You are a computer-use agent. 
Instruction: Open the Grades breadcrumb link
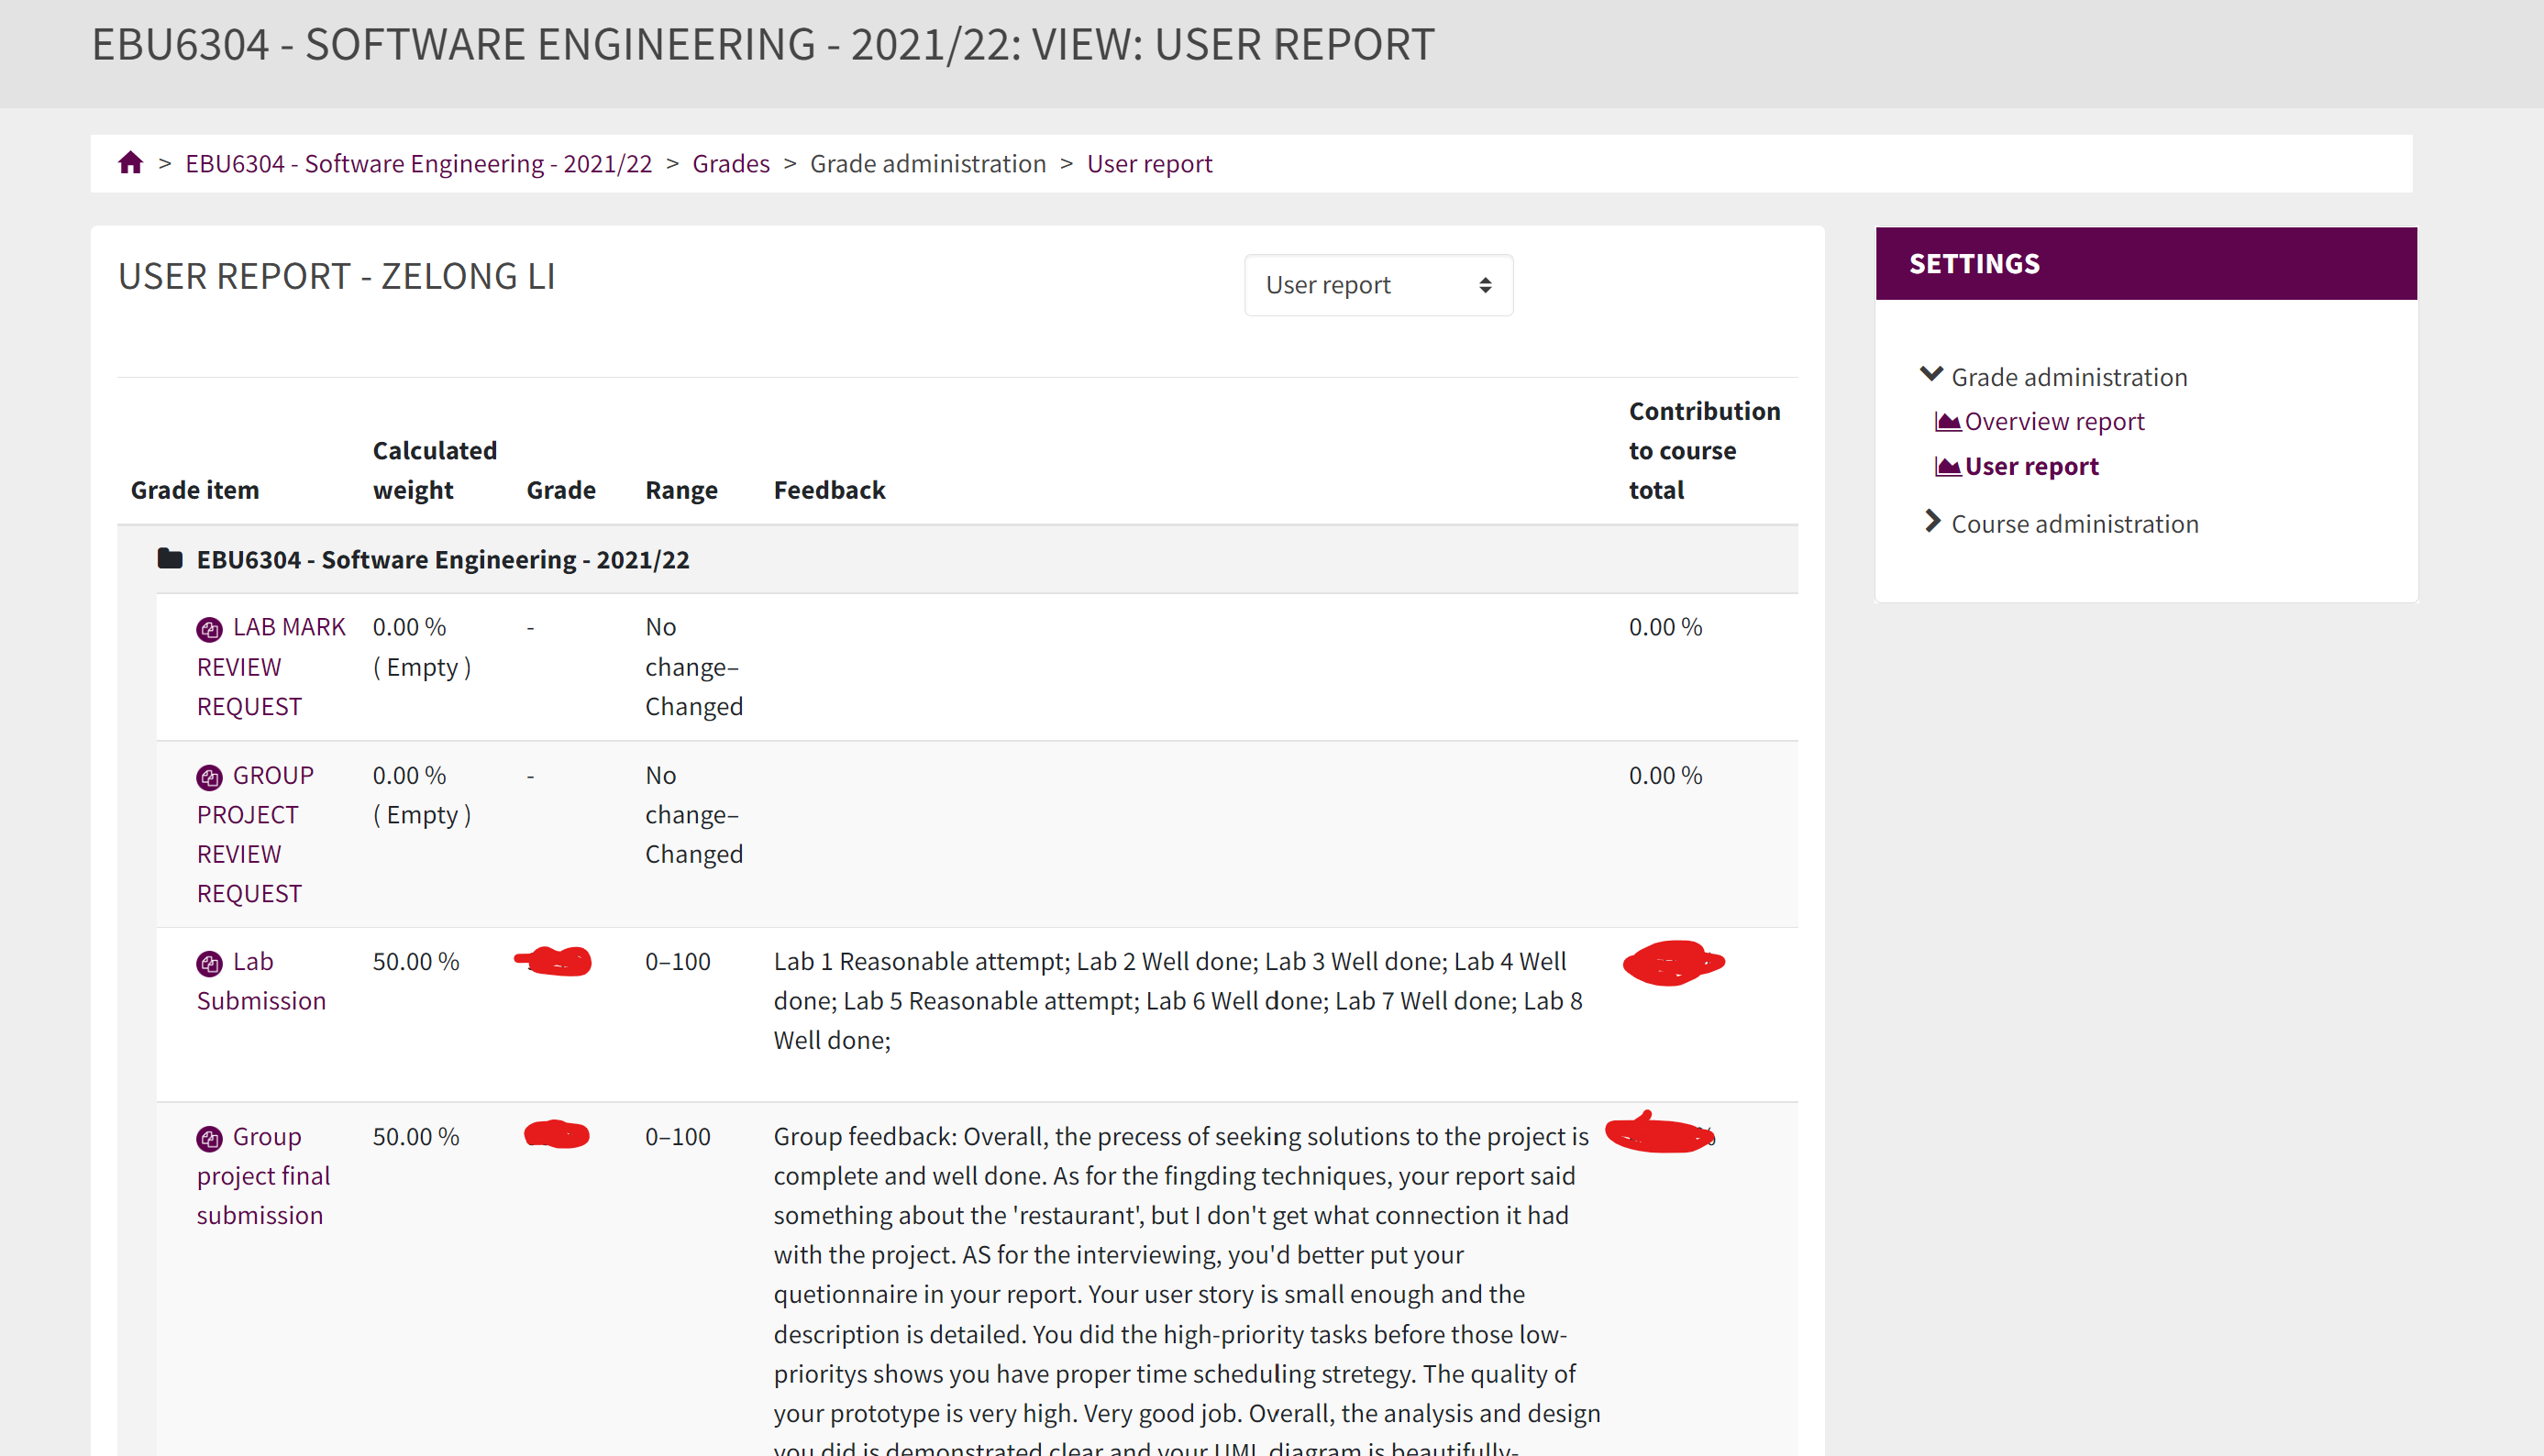[x=731, y=163]
